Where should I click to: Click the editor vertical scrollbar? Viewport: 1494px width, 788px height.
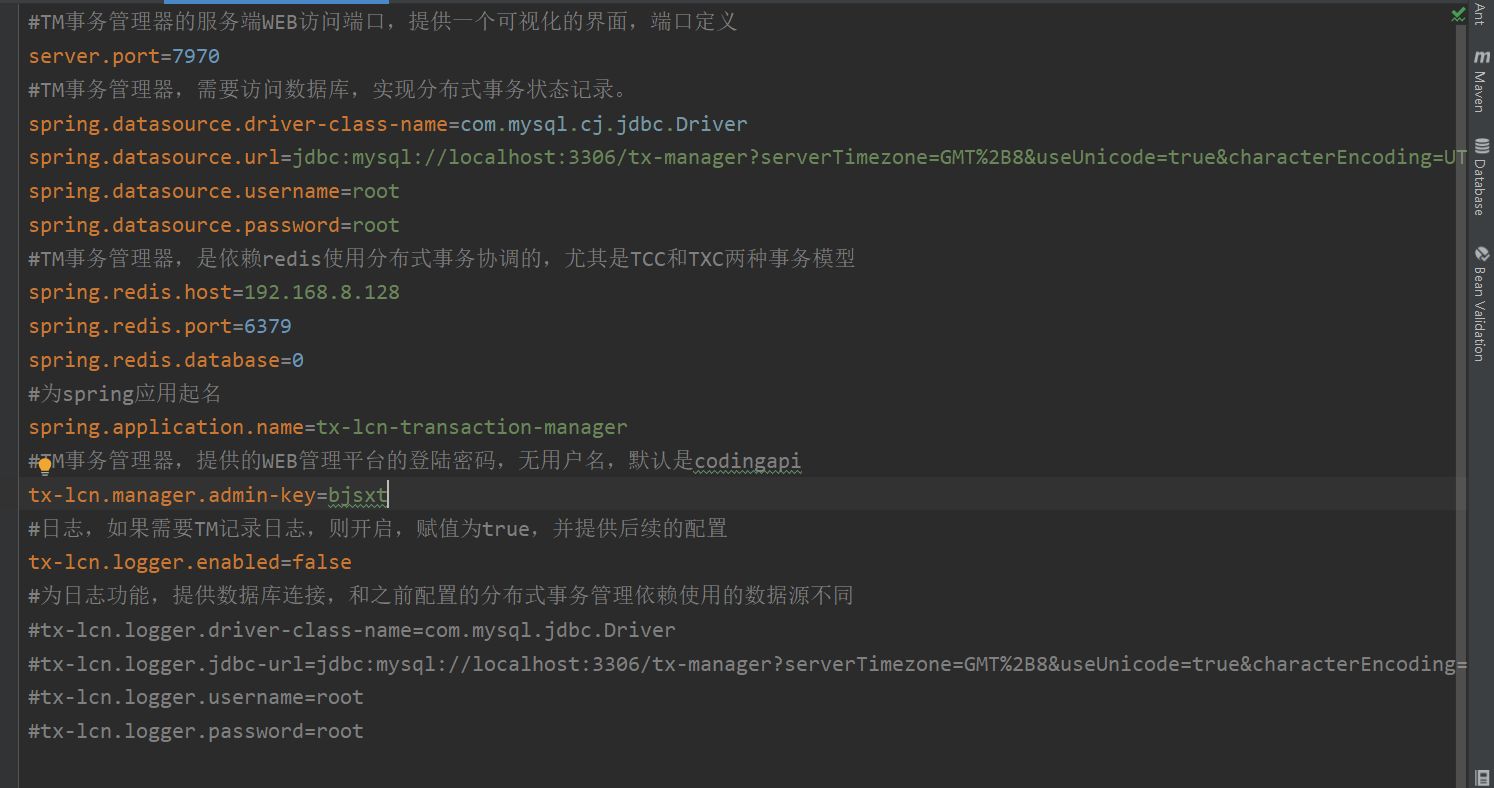[x=1461, y=400]
